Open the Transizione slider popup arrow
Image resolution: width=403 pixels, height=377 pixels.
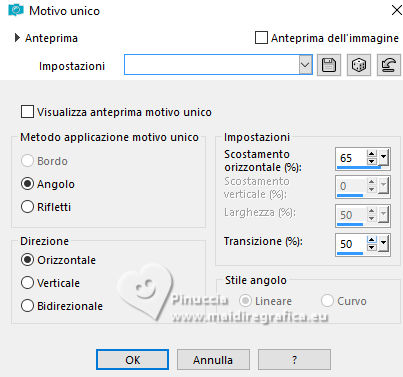tap(384, 243)
